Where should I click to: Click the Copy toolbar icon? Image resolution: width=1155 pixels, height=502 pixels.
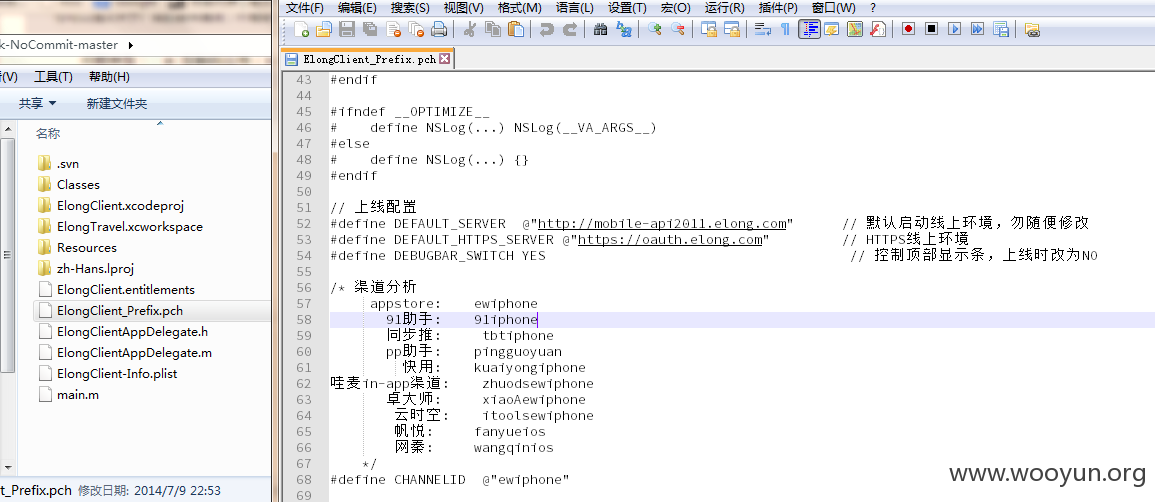point(493,29)
